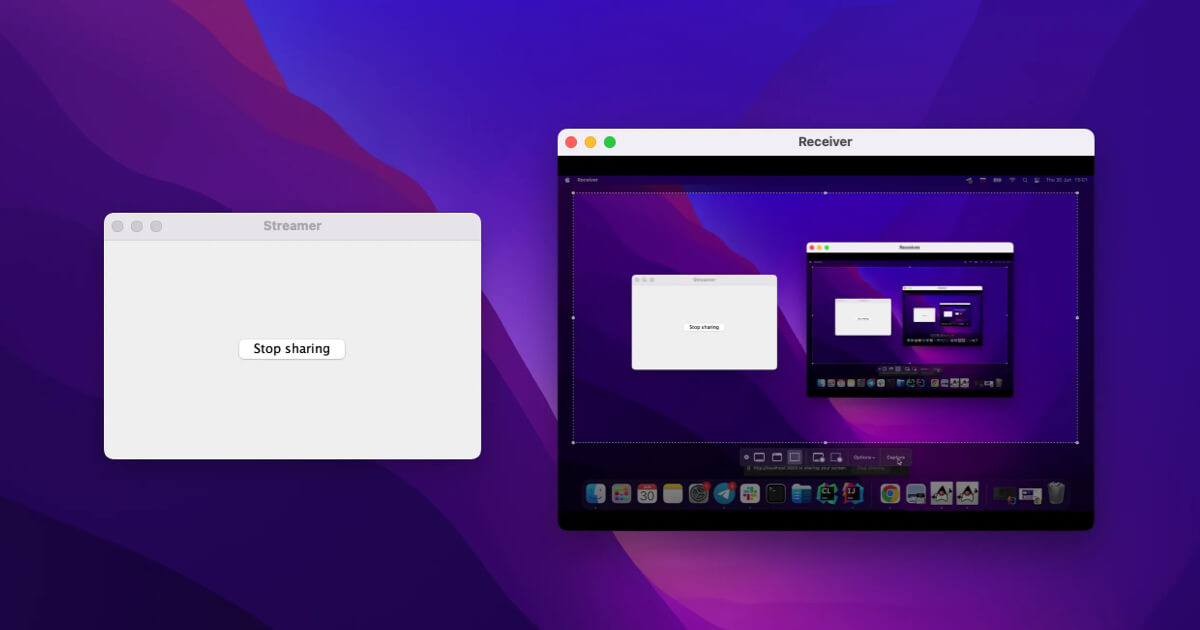Image resolution: width=1200 pixels, height=630 pixels.
Task: Launch CLion from the streamed Dock
Action: [827, 493]
